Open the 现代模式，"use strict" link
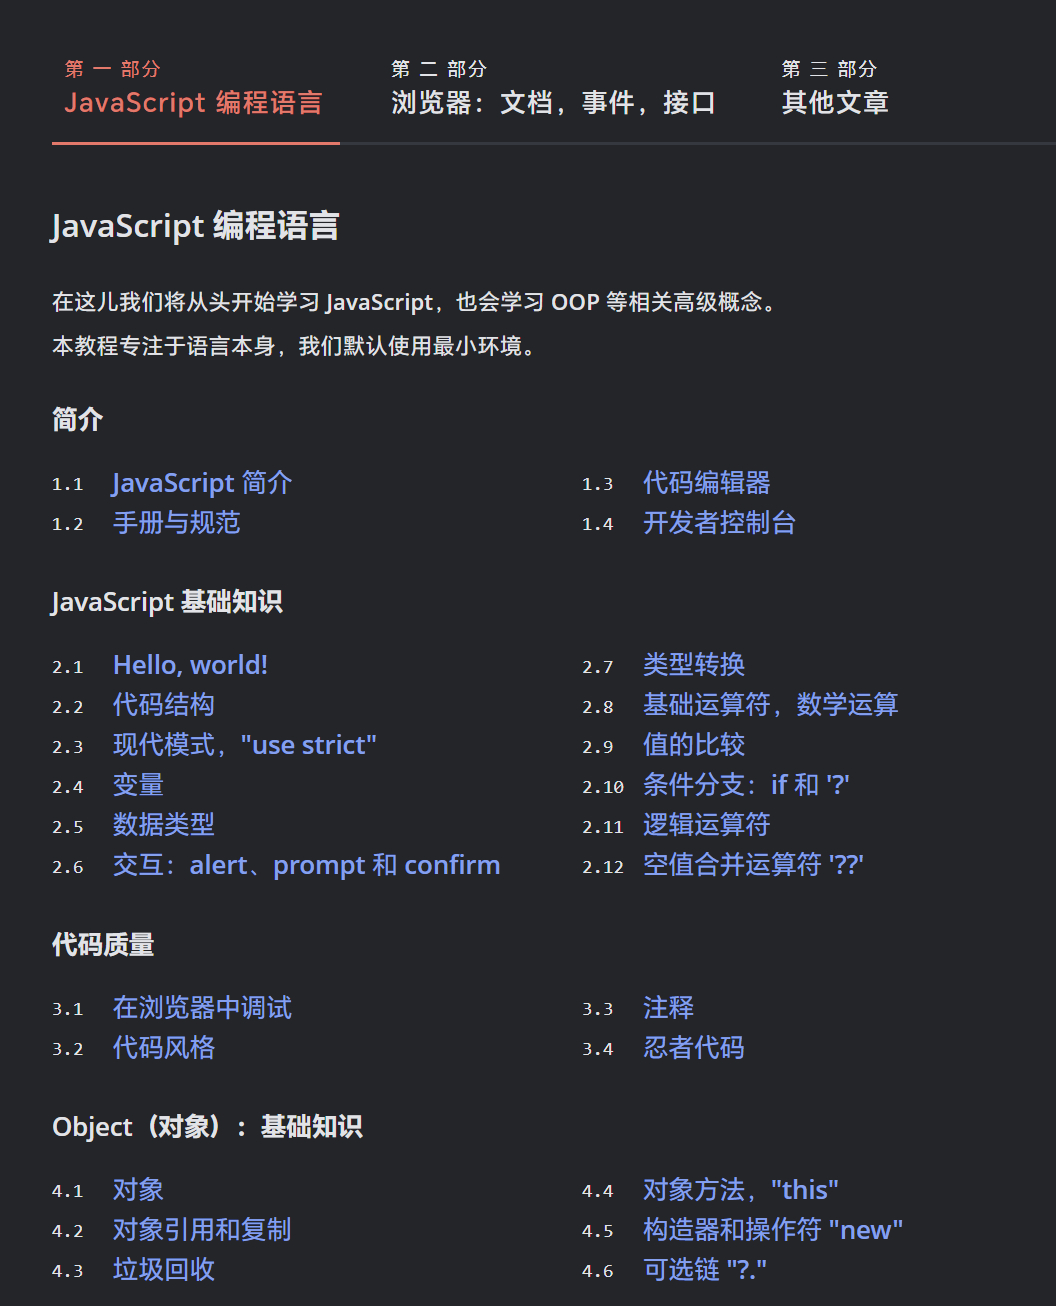This screenshot has height=1306, width=1056. [x=245, y=745]
